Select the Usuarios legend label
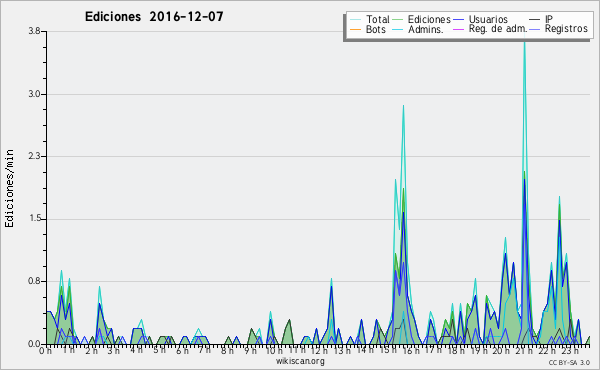The image size is (600, 370). pyautogui.click(x=488, y=19)
